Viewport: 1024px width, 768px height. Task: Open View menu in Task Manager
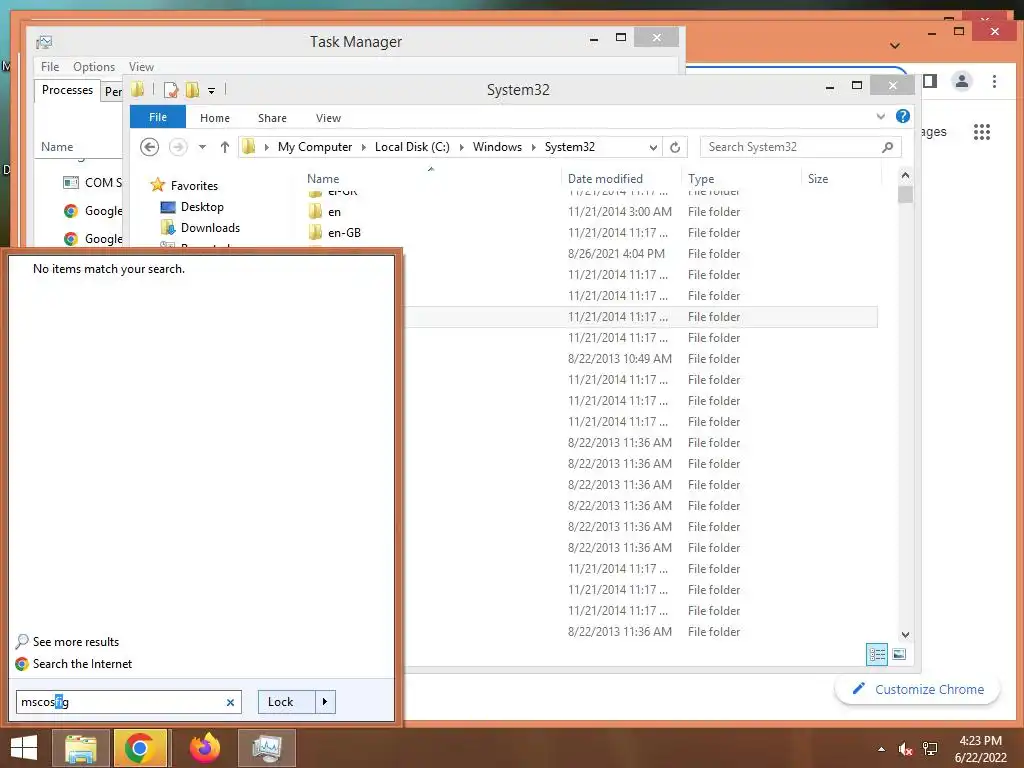click(x=141, y=67)
